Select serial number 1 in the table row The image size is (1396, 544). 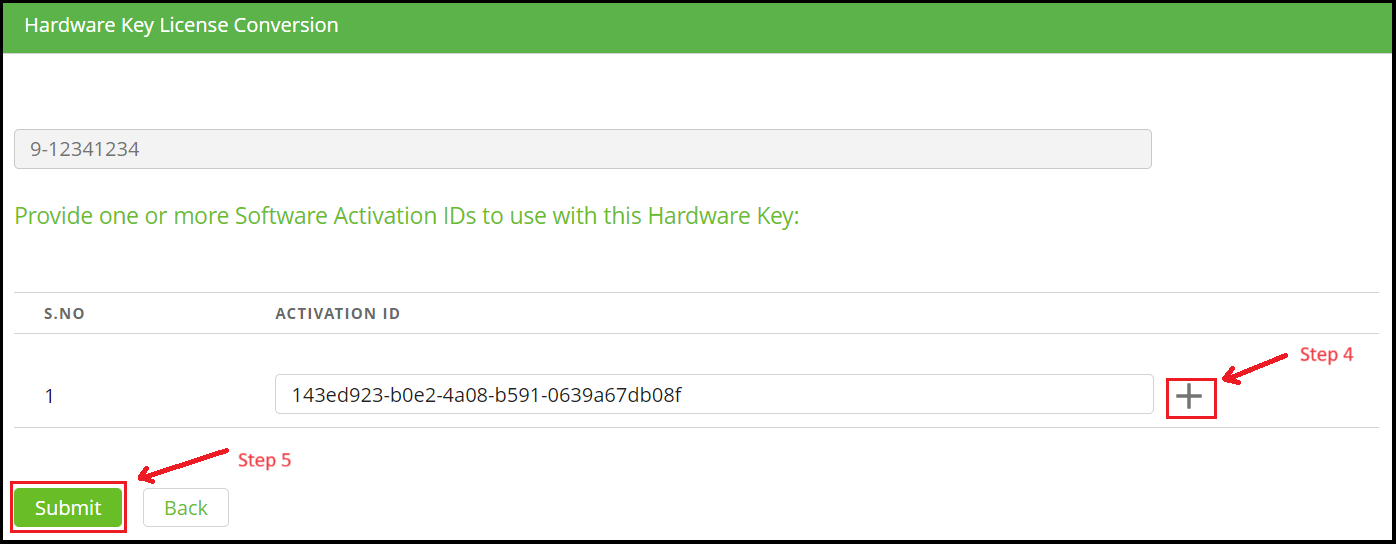[50, 396]
